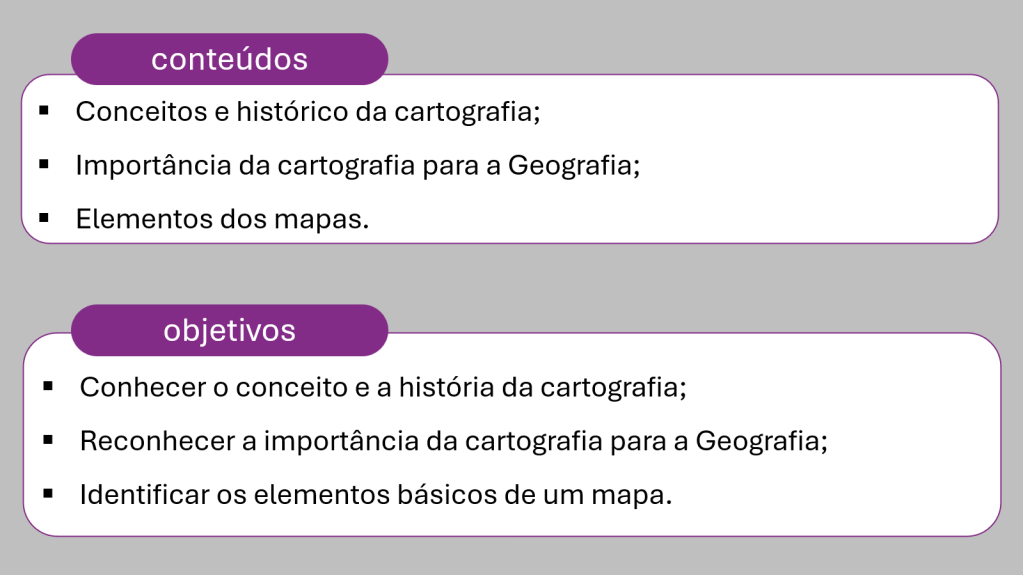Click the purple "conteúdos" header label
The width and height of the screenshot is (1023, 575).
(x=229, y=59)
